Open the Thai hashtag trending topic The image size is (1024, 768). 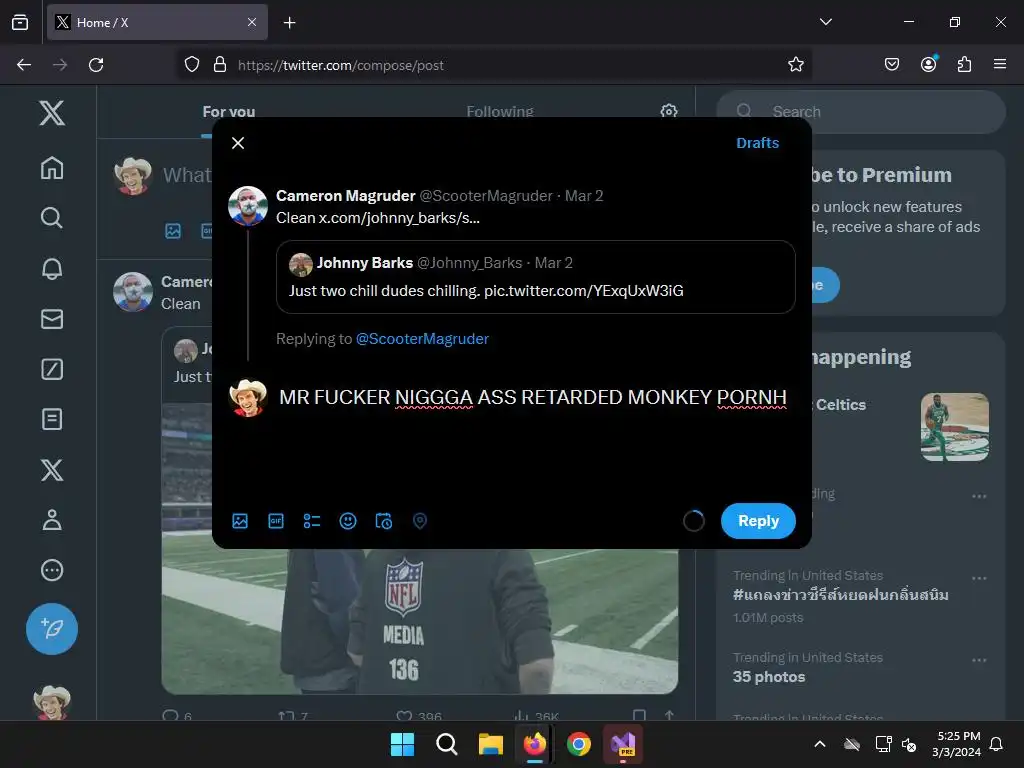pos(840,595)
